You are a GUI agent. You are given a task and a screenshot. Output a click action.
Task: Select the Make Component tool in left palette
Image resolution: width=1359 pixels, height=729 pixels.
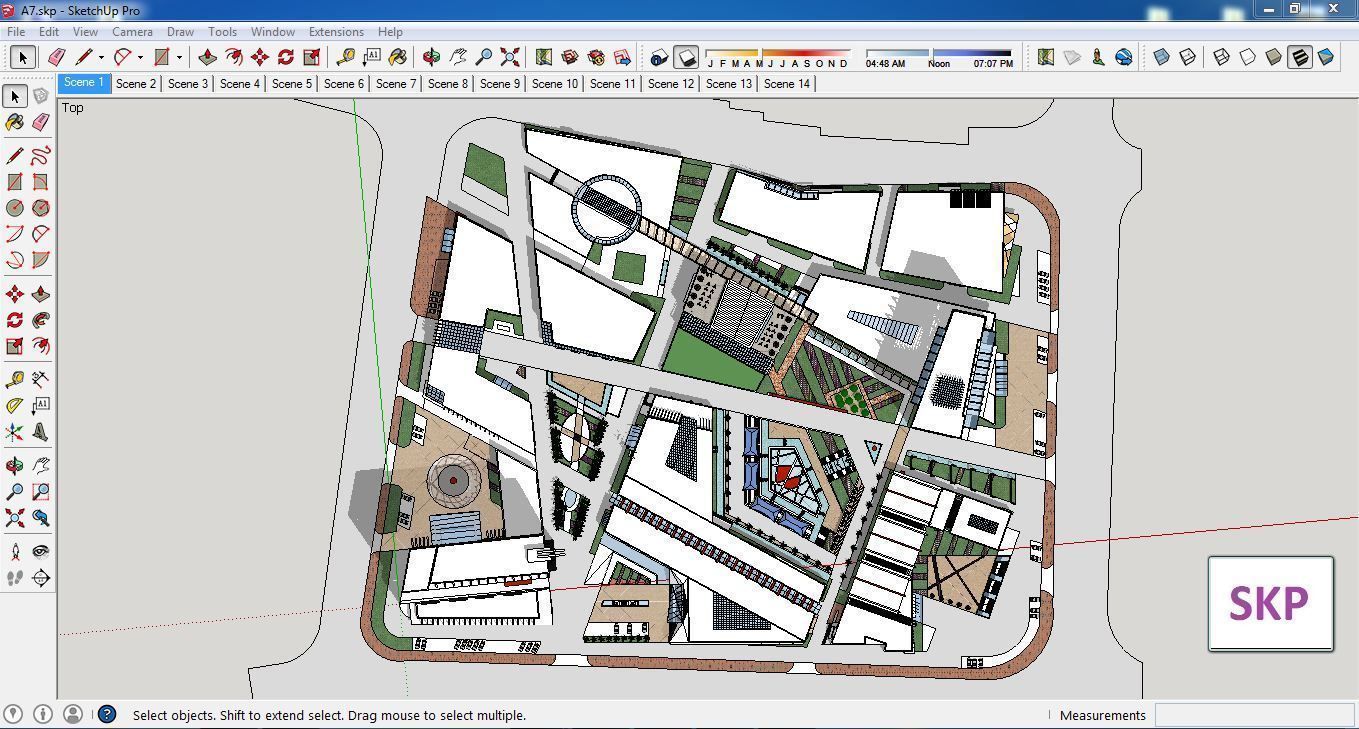(40, 96)
